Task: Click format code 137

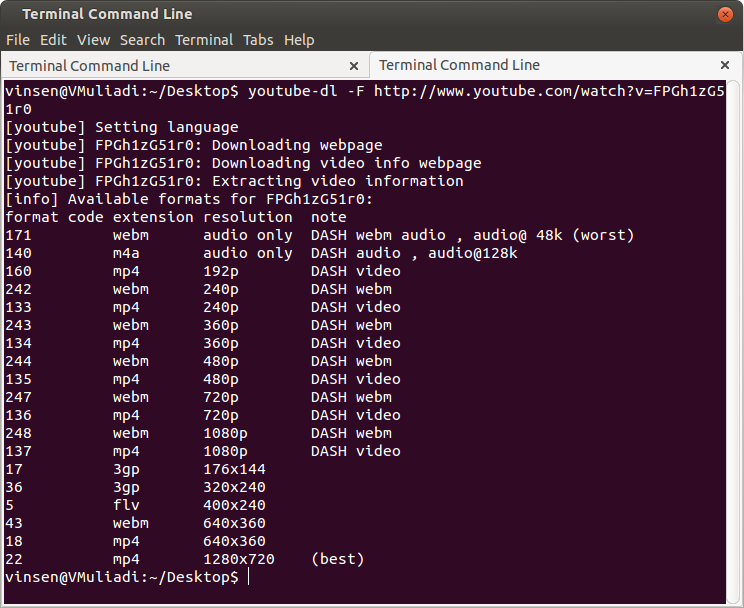Action: point(18,452)
